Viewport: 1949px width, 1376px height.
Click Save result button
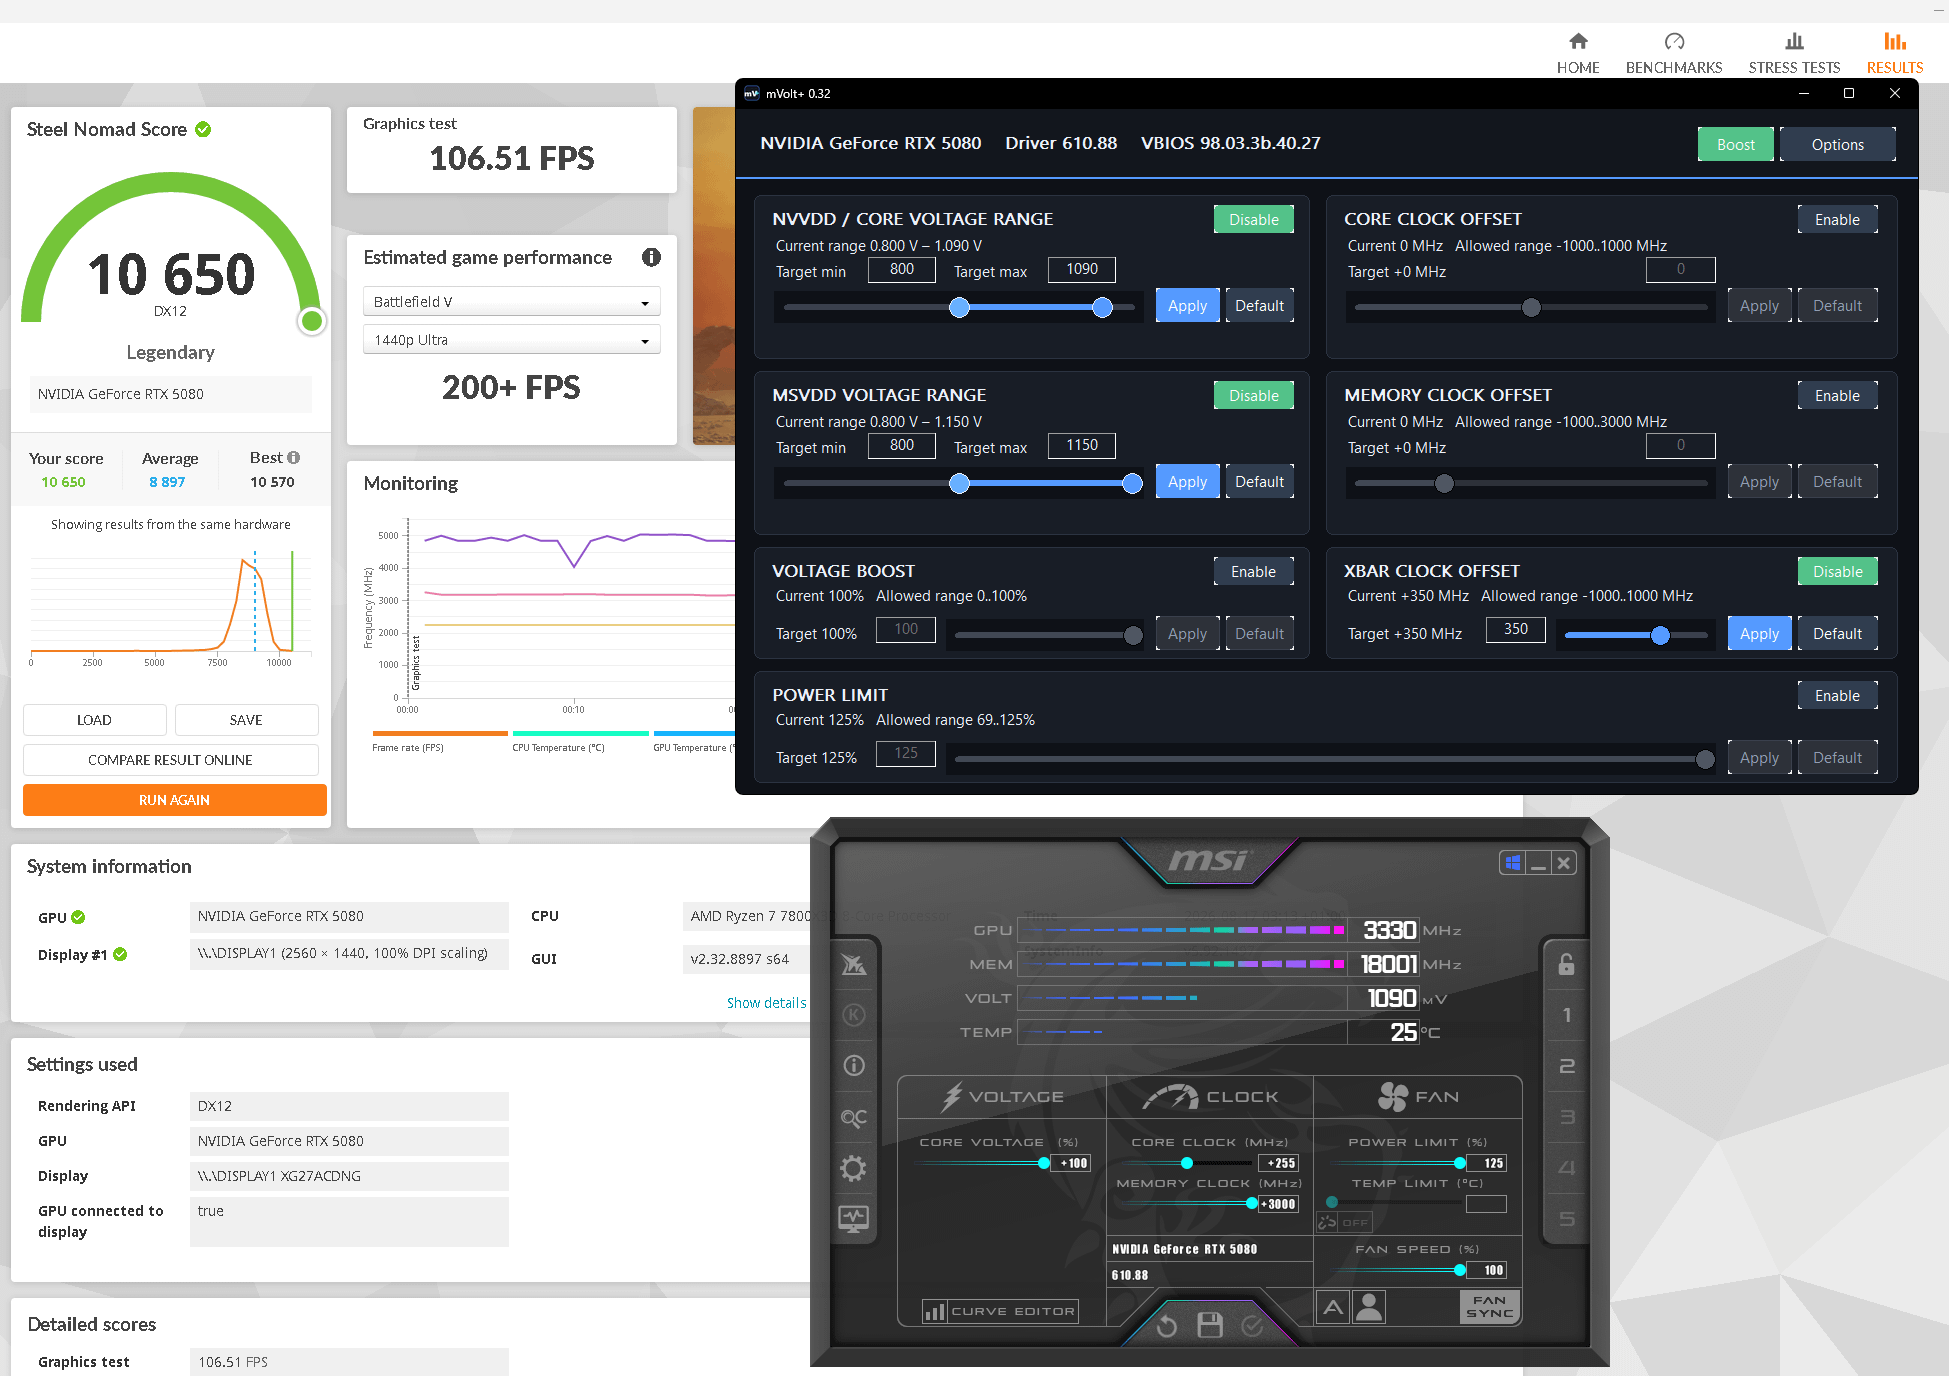246,720
